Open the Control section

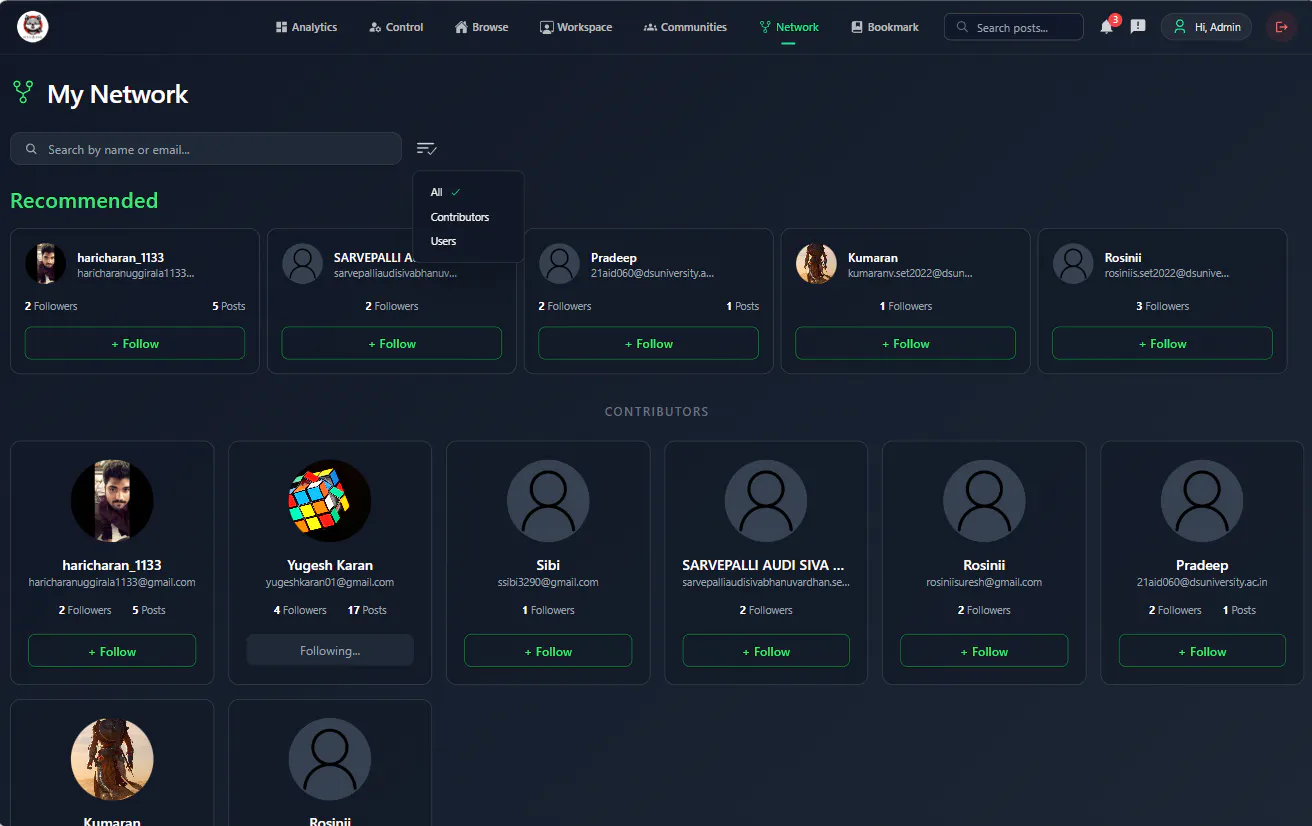[396, 27]
